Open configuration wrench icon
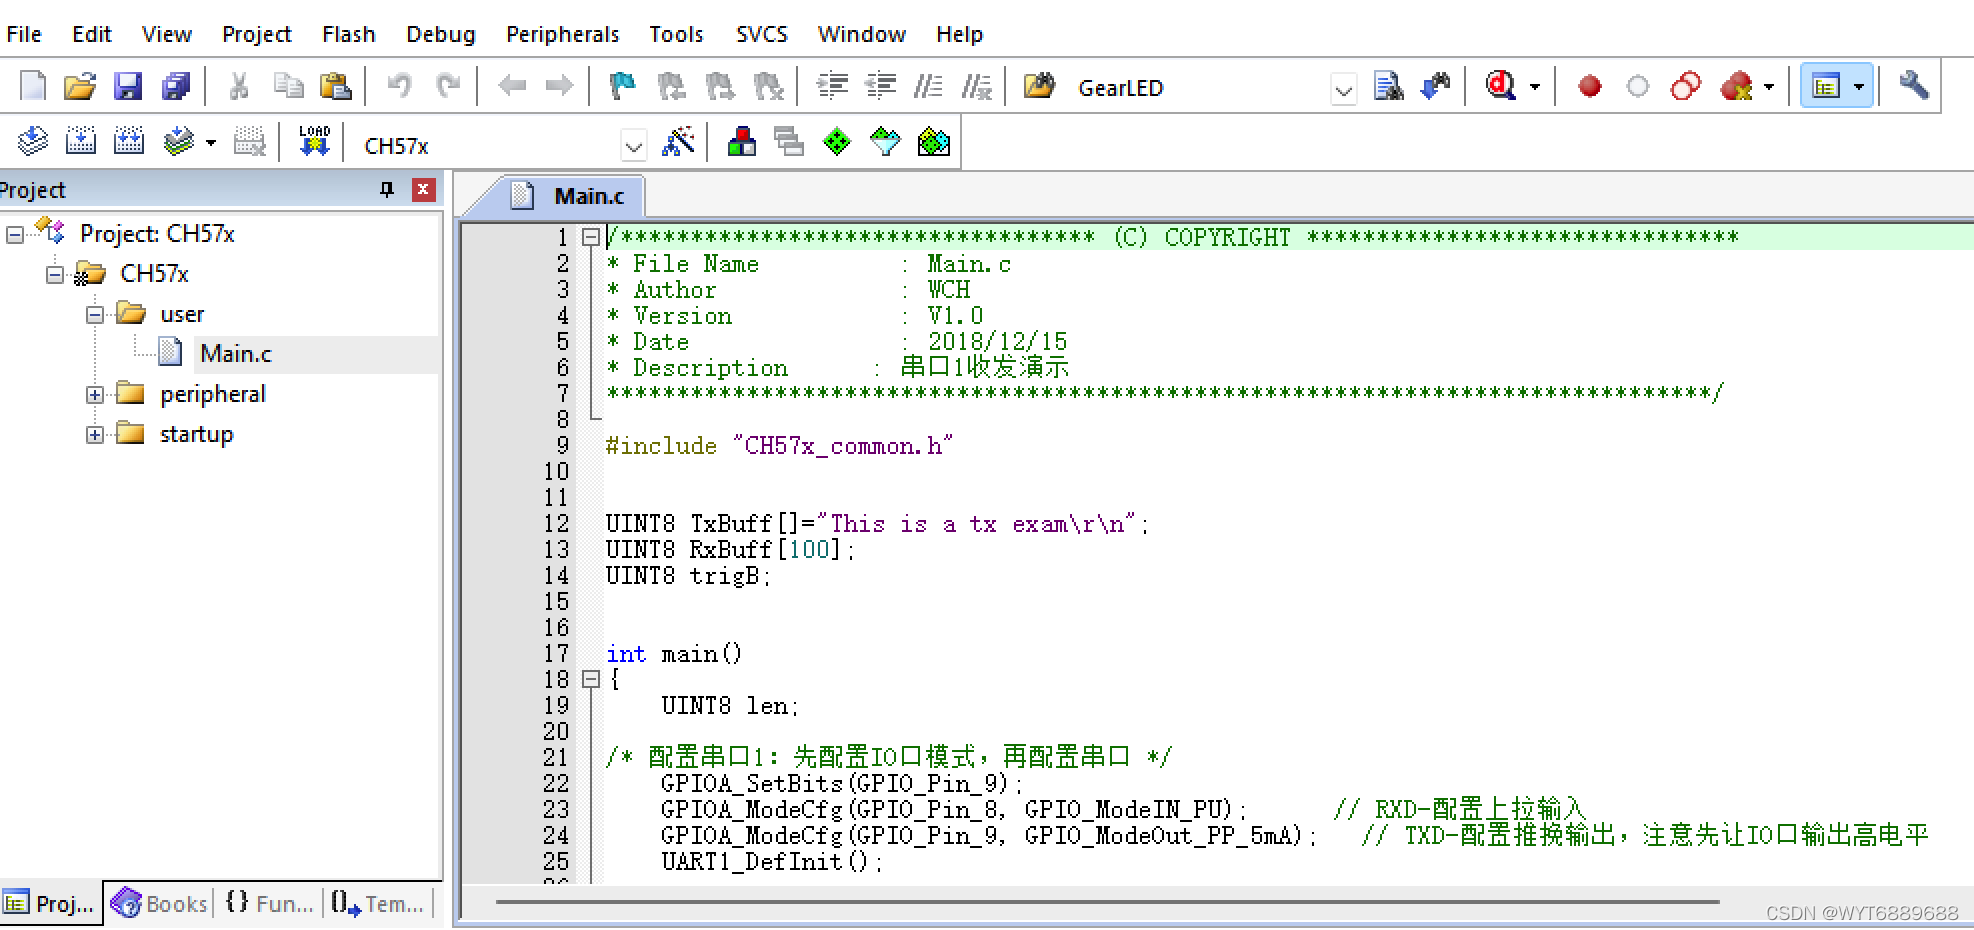This screenshot has height=930, width=1974. pyautogui.click(x=1913, y=85)
